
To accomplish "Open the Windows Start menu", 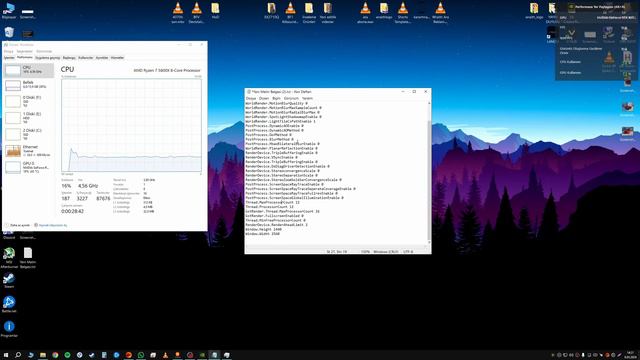I will [6, 355].
